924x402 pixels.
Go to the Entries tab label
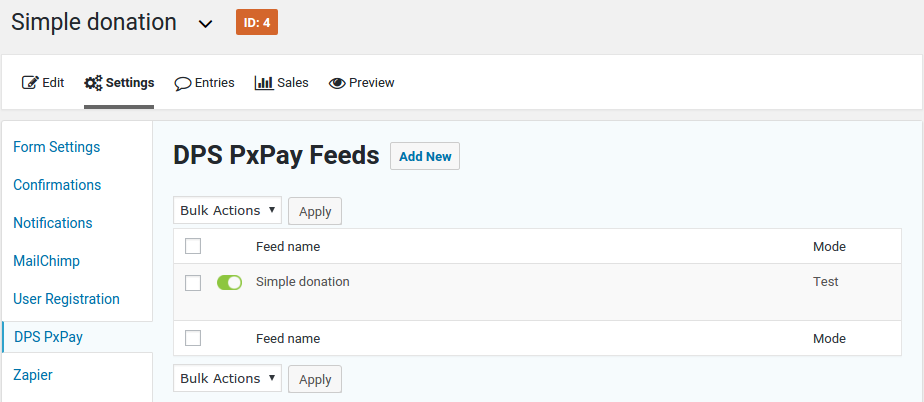[214, 83]
